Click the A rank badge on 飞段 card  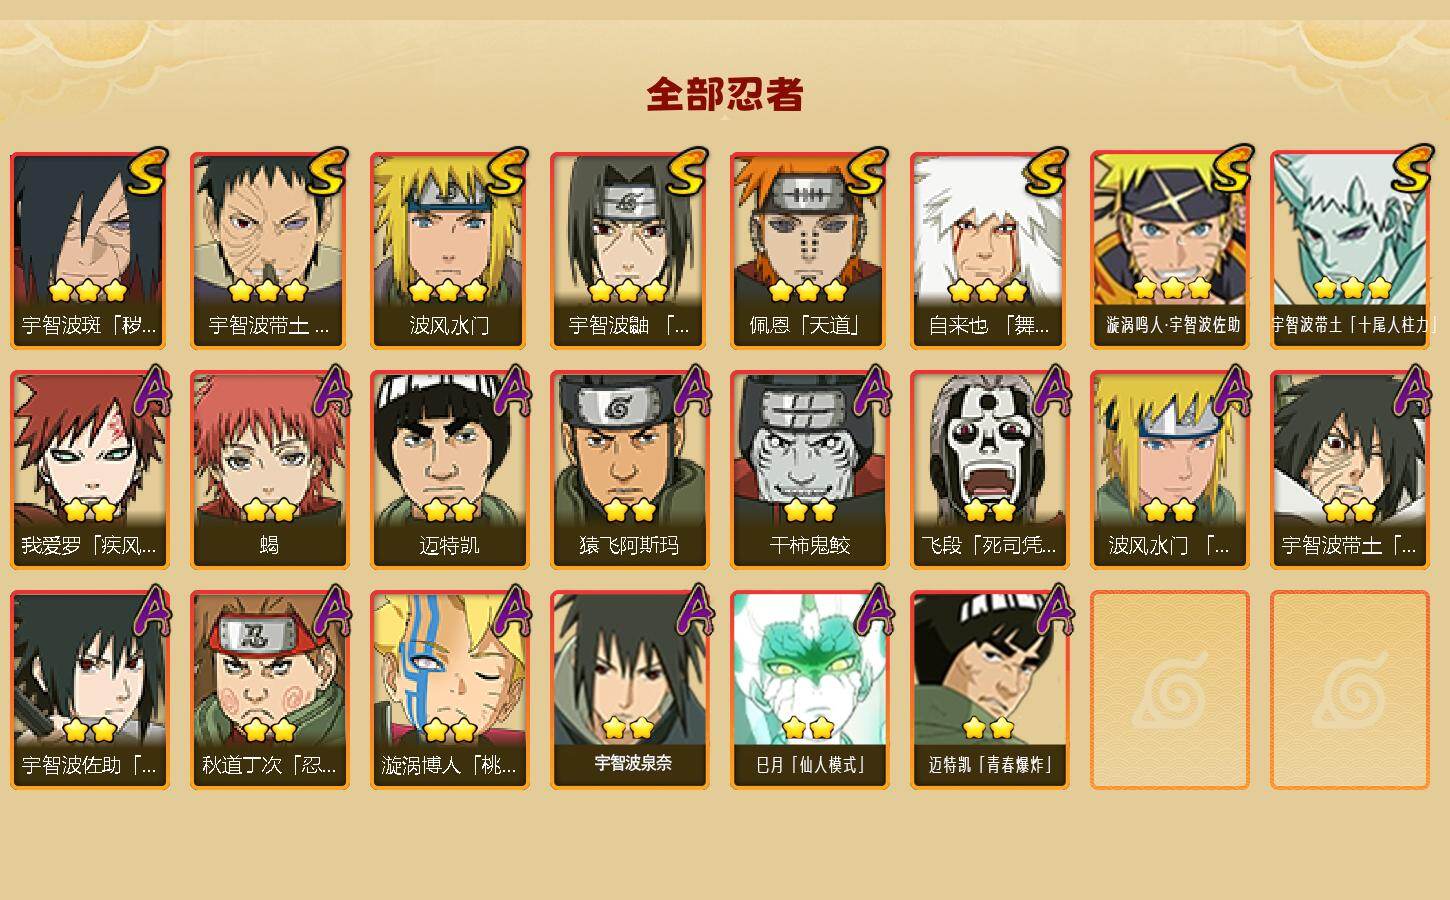coord(1052,390)
